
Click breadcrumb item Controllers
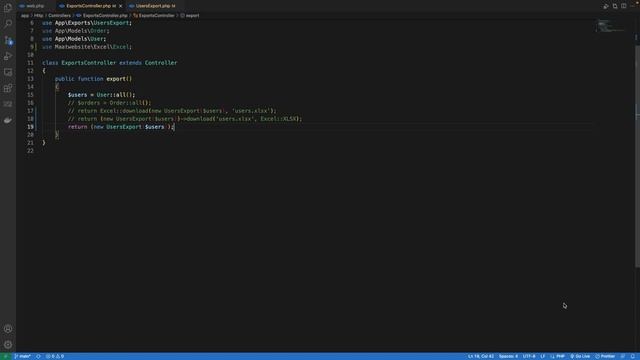click(x=59, y=16)
